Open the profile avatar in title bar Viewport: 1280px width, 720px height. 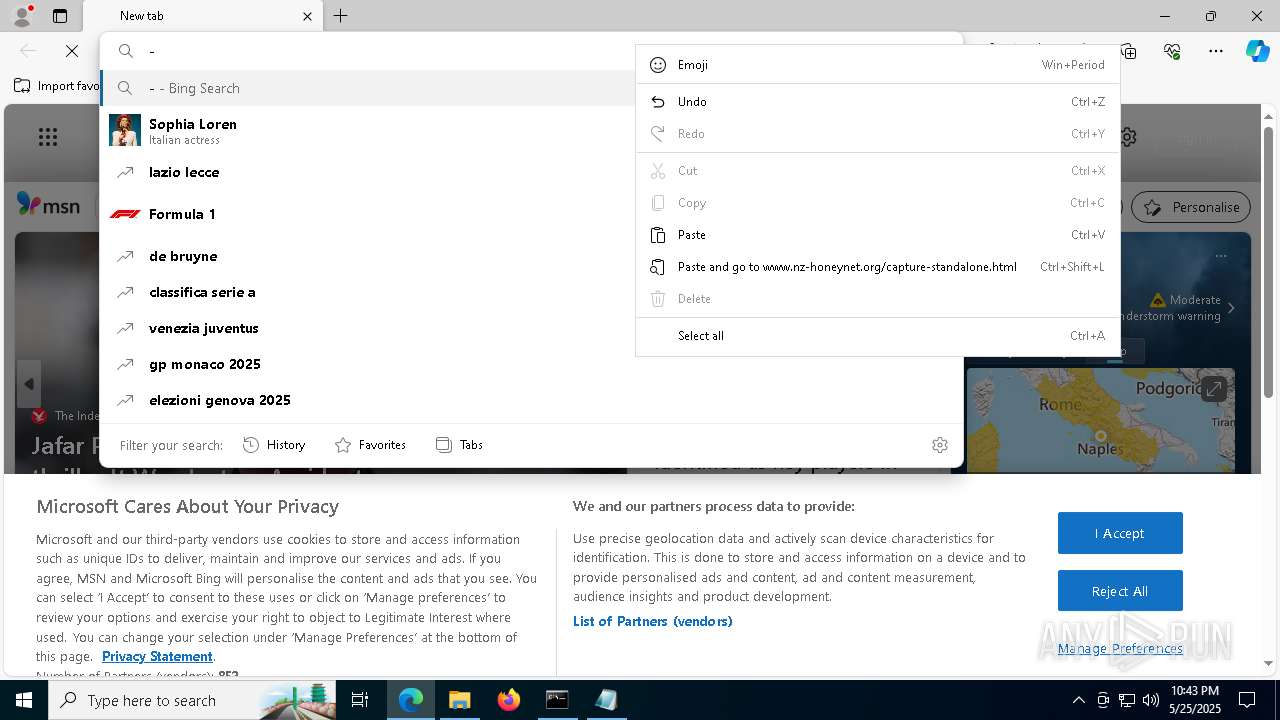pyautogui.click(x=22, y=15)
